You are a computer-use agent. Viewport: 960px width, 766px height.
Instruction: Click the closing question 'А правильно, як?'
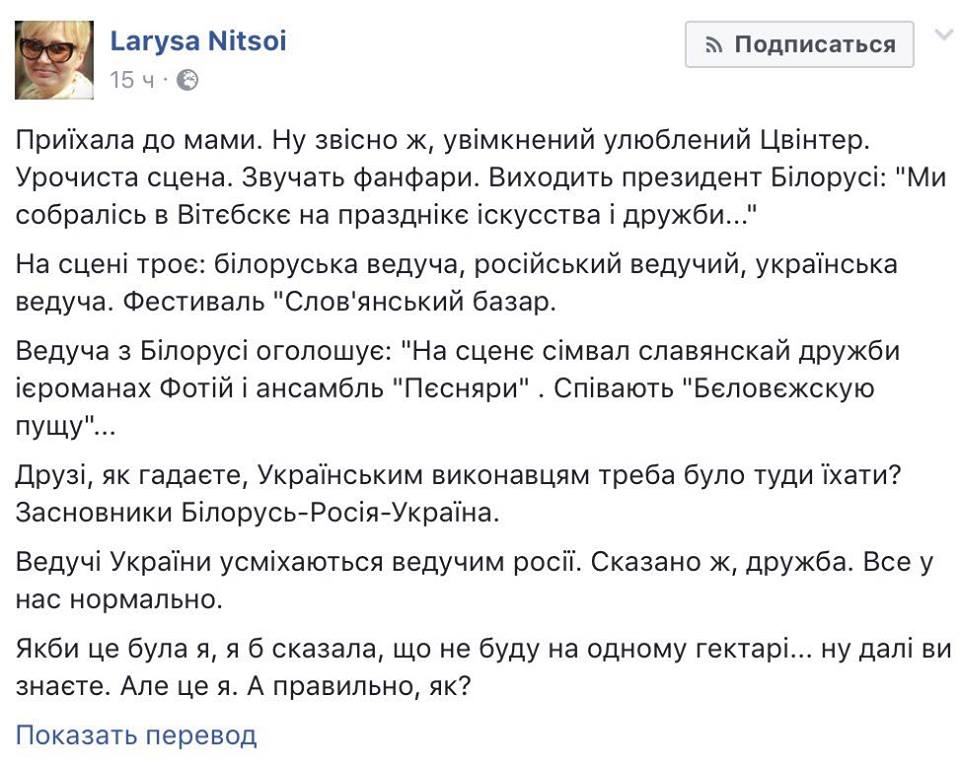coord(359,686)
